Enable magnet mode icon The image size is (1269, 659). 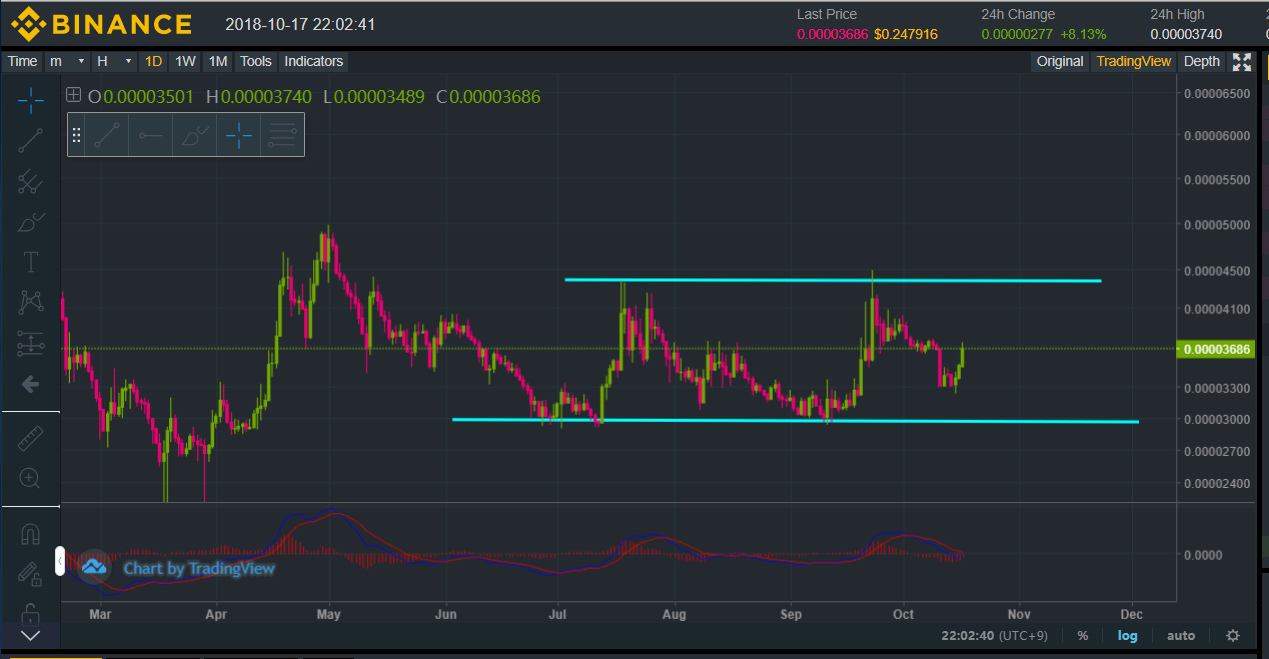pos(30,533)
